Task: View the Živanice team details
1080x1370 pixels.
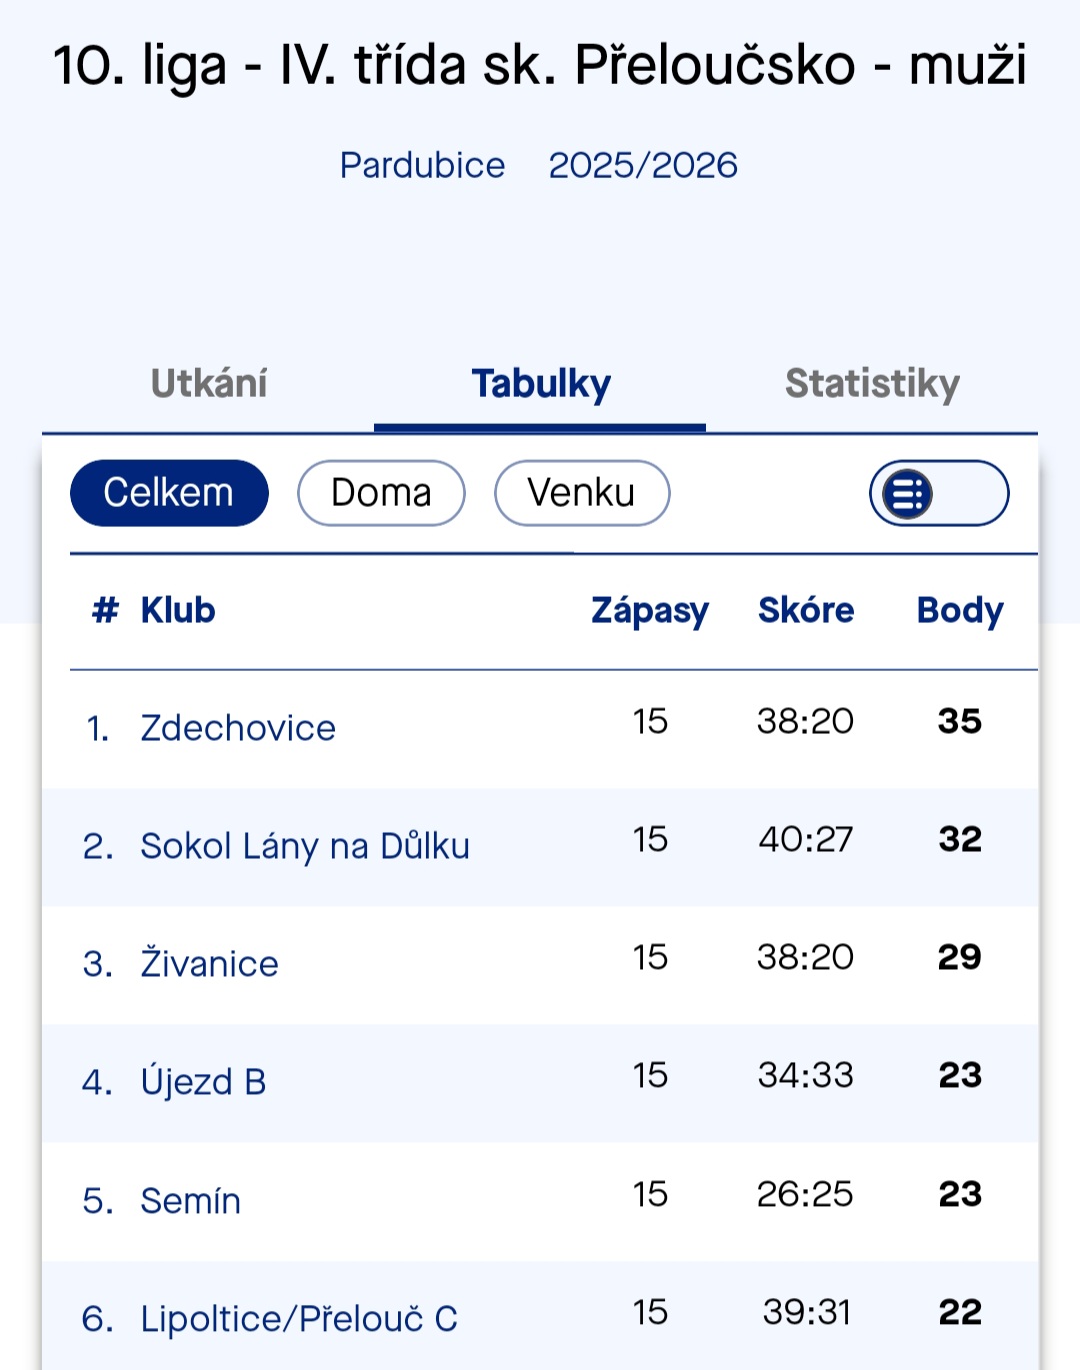Action: (x=209, y=964)
